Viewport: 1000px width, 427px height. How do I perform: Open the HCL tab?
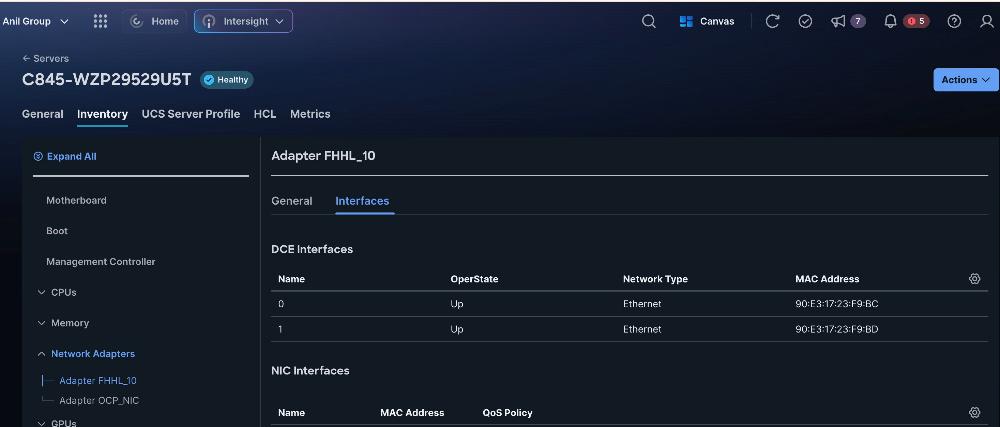265,114
